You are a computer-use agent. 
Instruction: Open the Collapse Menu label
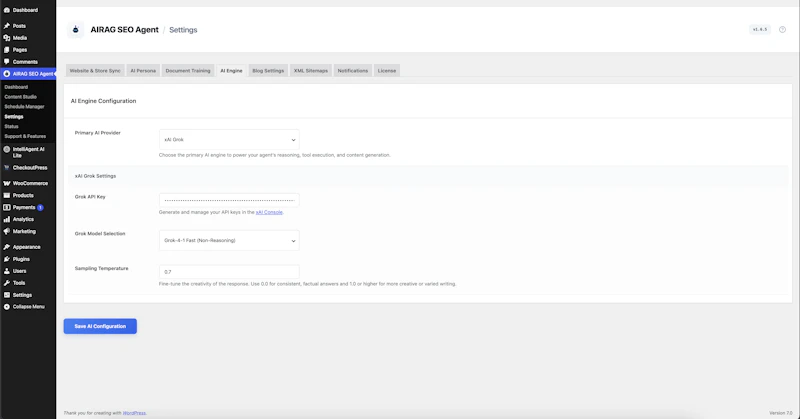(29, 307)
